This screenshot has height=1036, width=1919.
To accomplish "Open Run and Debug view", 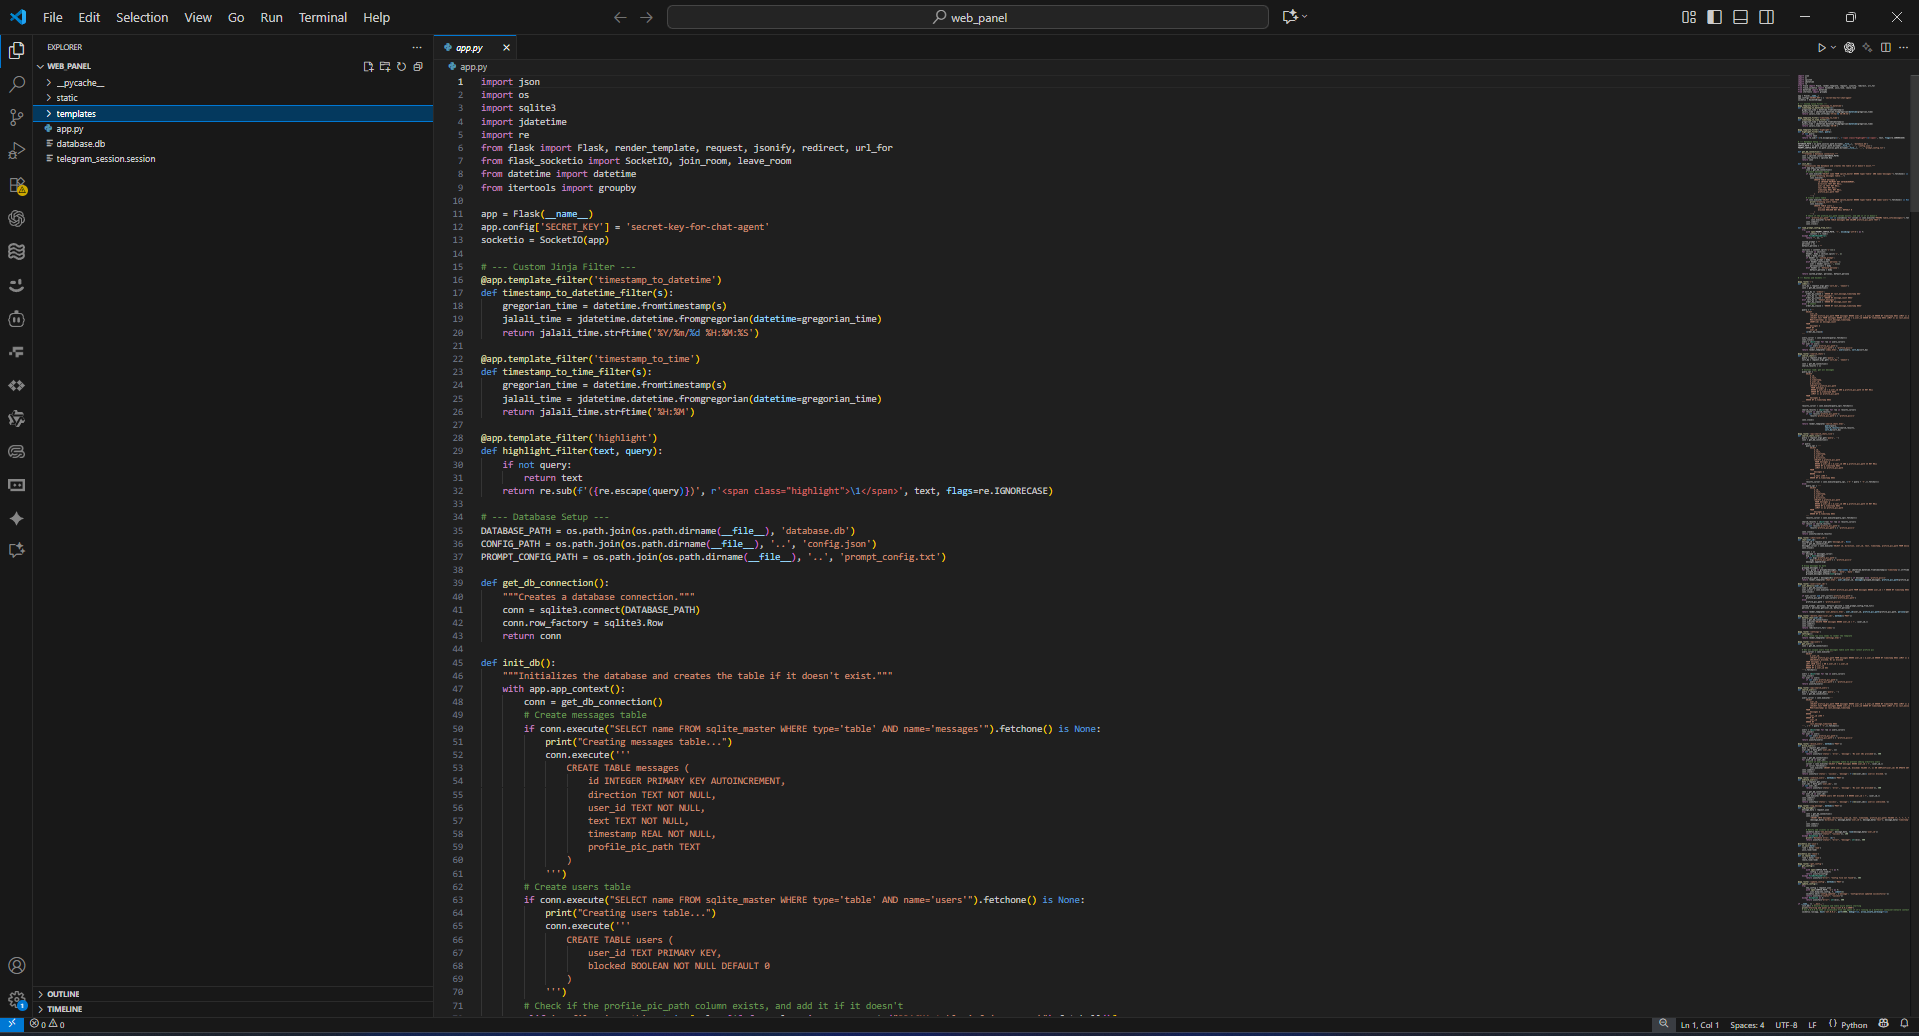I will click(x=17, y=151).
